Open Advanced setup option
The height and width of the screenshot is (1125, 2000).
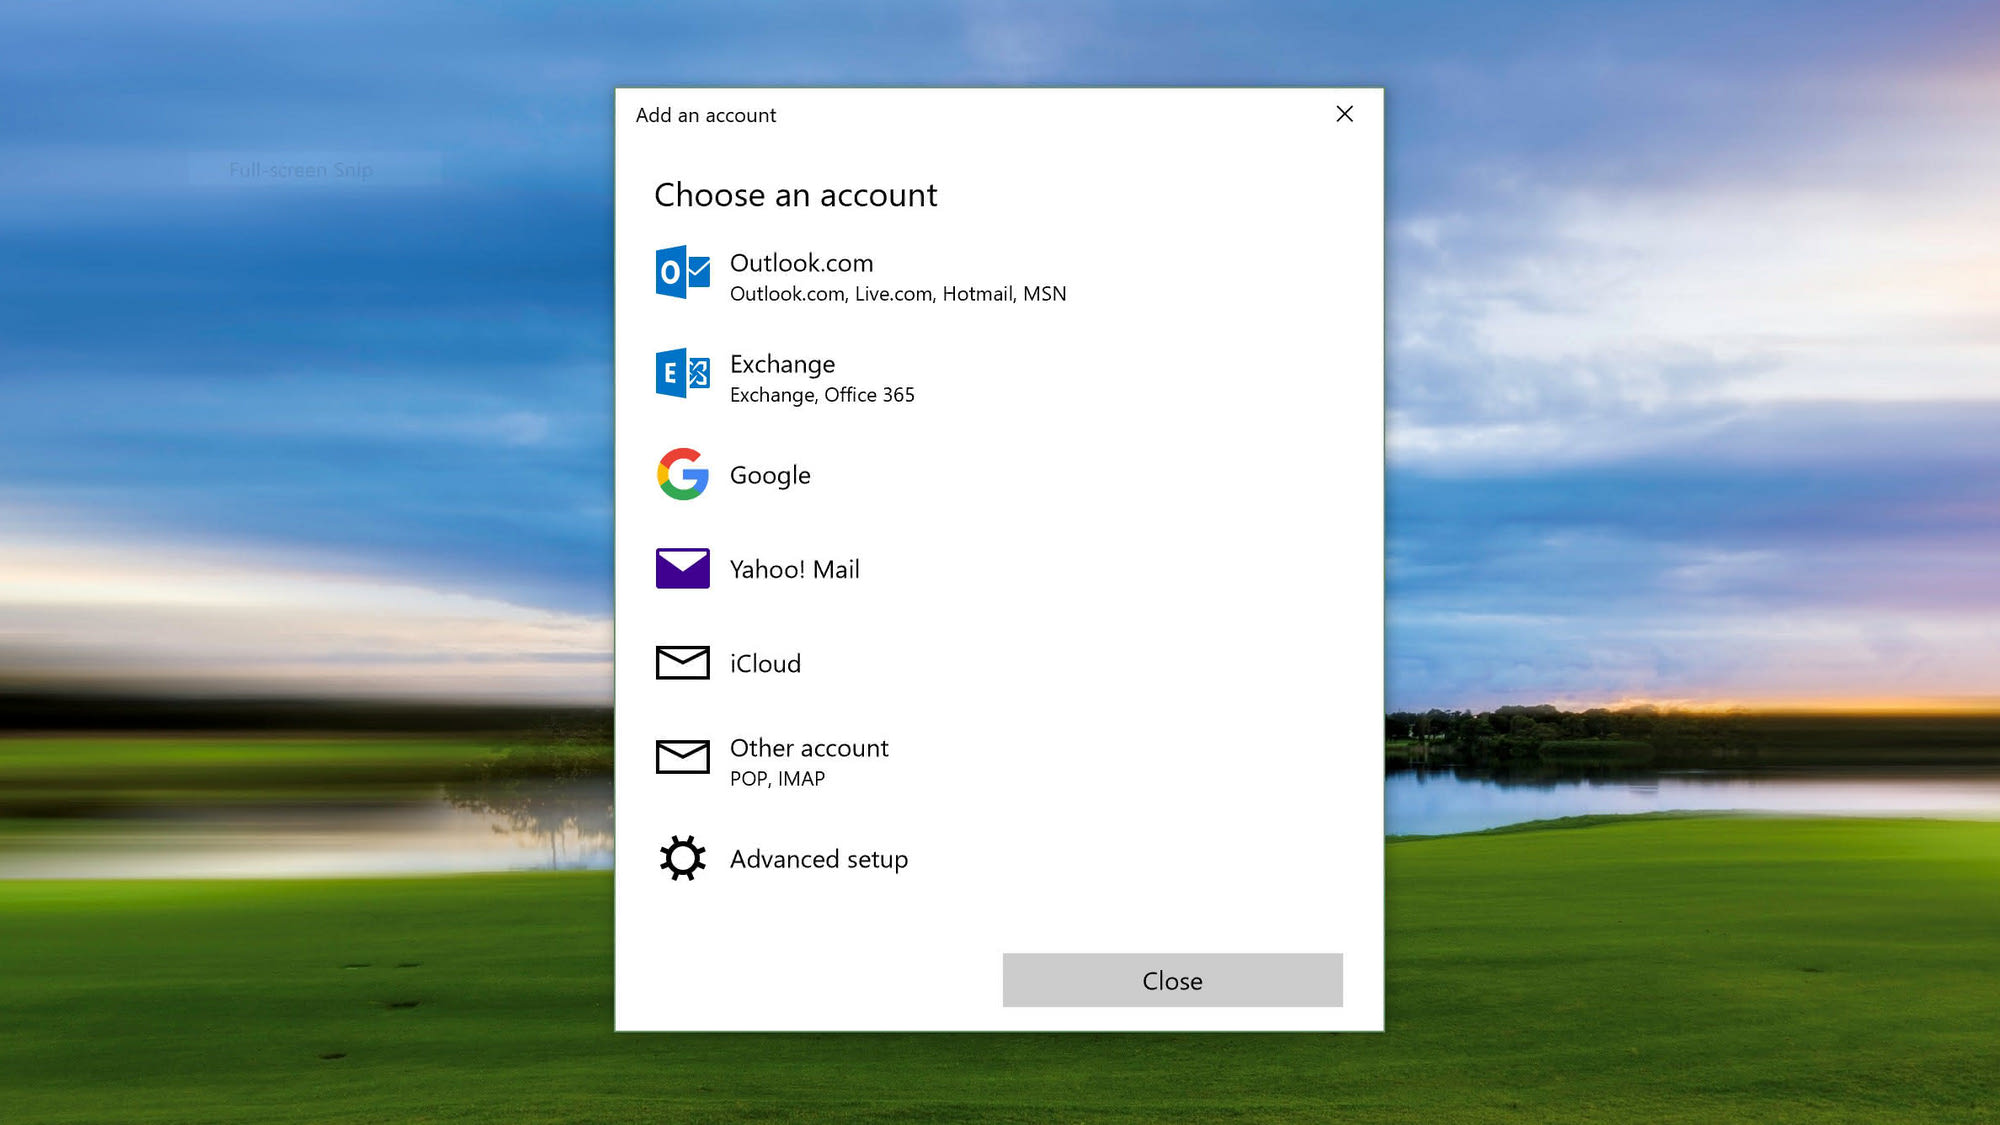tap(999, 859)
